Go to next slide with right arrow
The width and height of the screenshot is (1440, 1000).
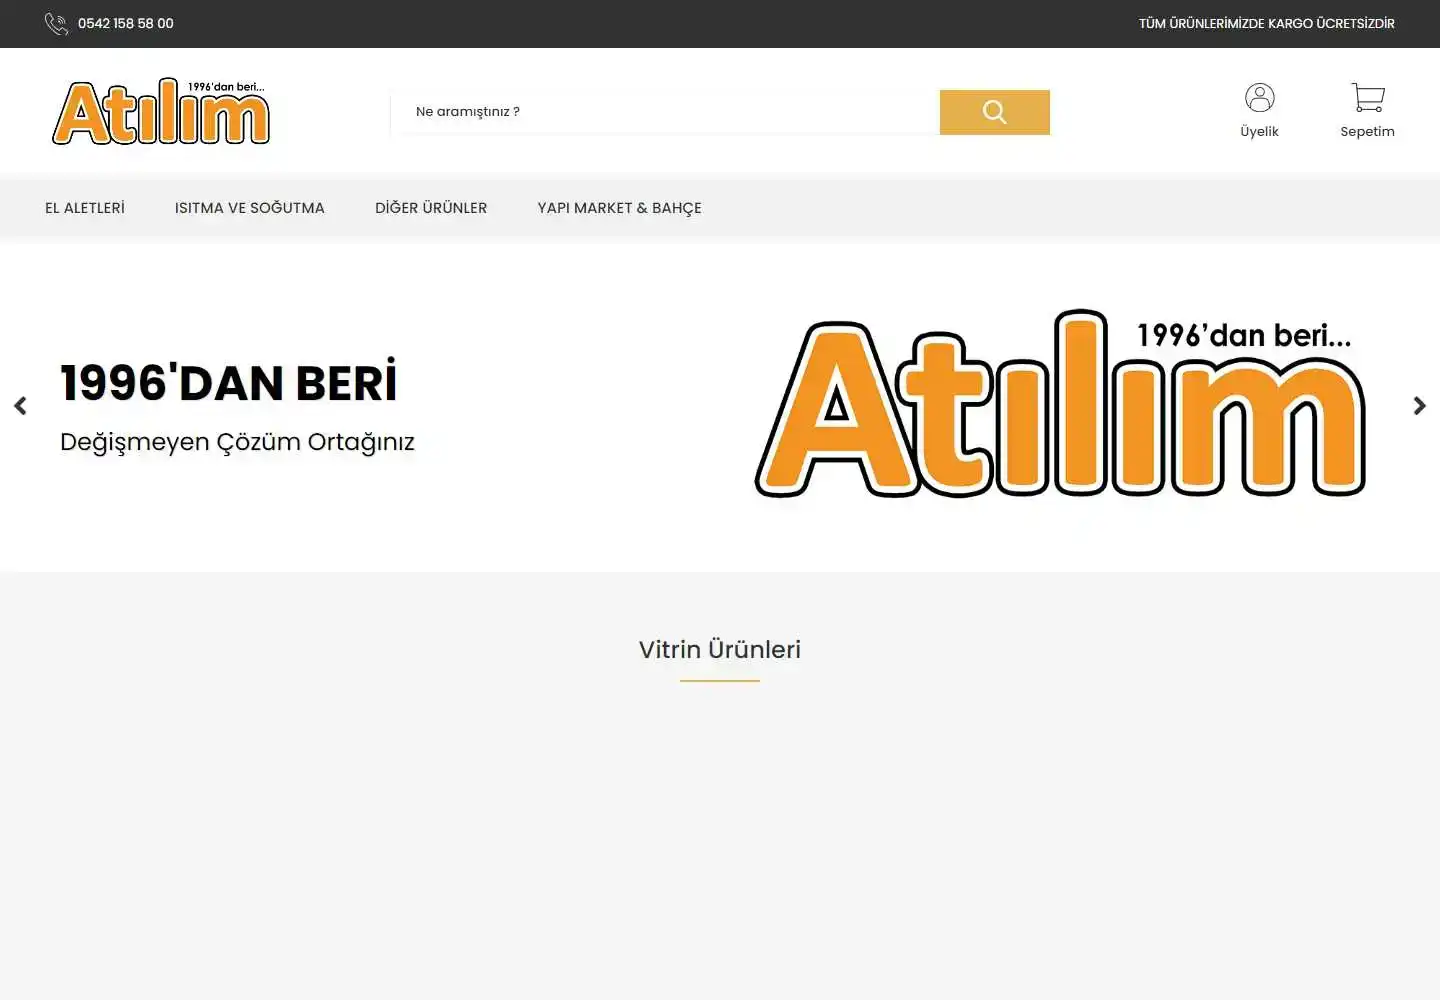[1420, 406]
